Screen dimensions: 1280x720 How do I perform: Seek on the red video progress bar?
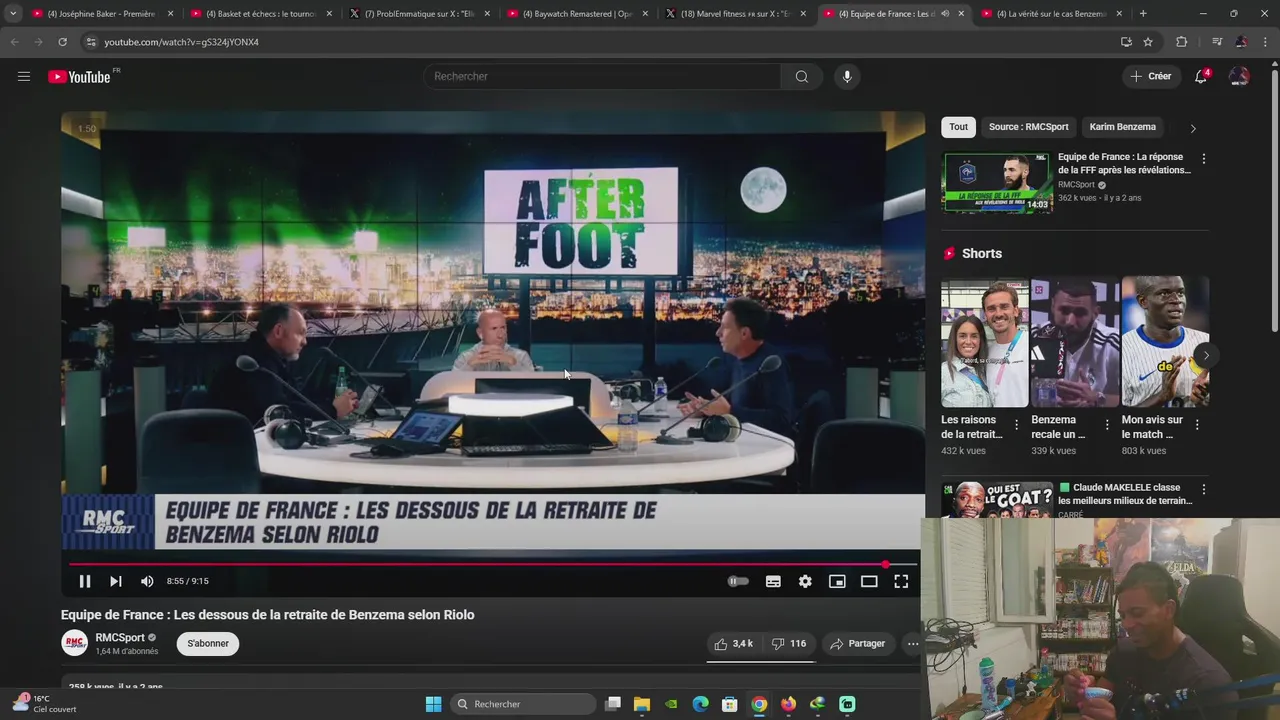coord(493,564)
